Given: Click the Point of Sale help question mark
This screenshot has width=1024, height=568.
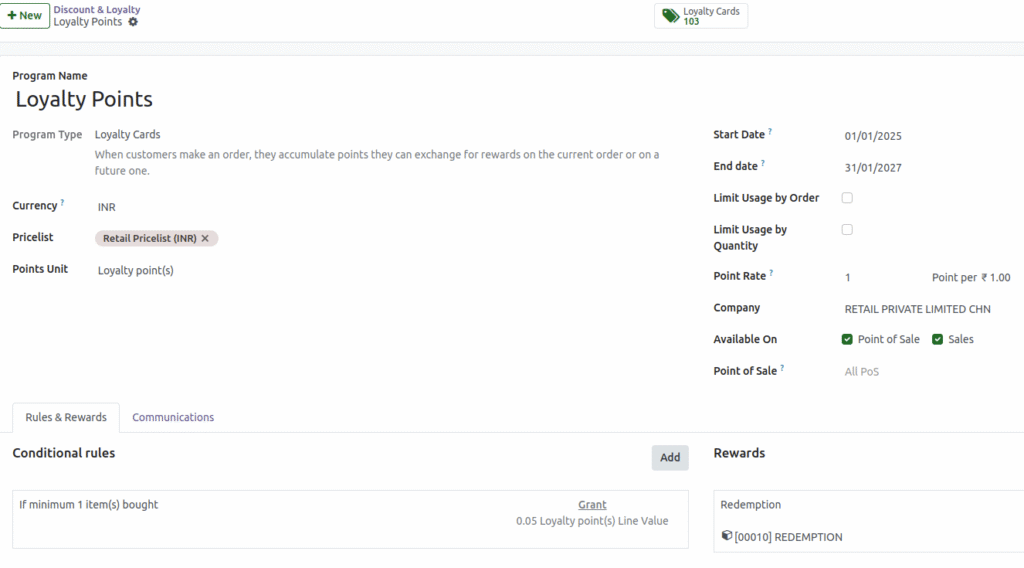Looking at the screenshot, I should [x=782, y=368].
